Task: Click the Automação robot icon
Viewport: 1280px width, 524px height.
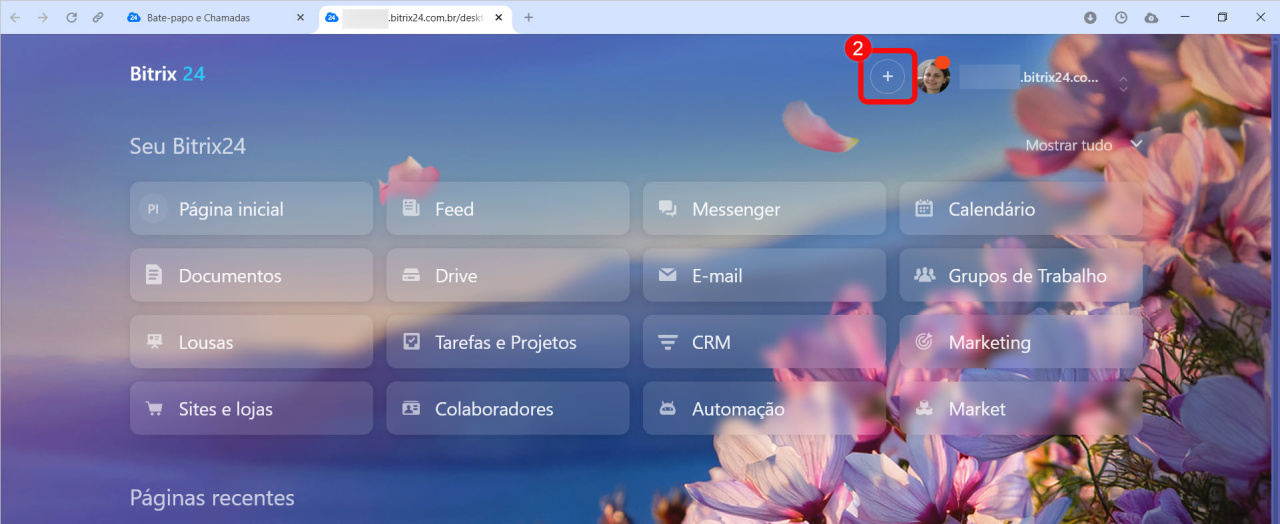Action: (x=667, y=409)
